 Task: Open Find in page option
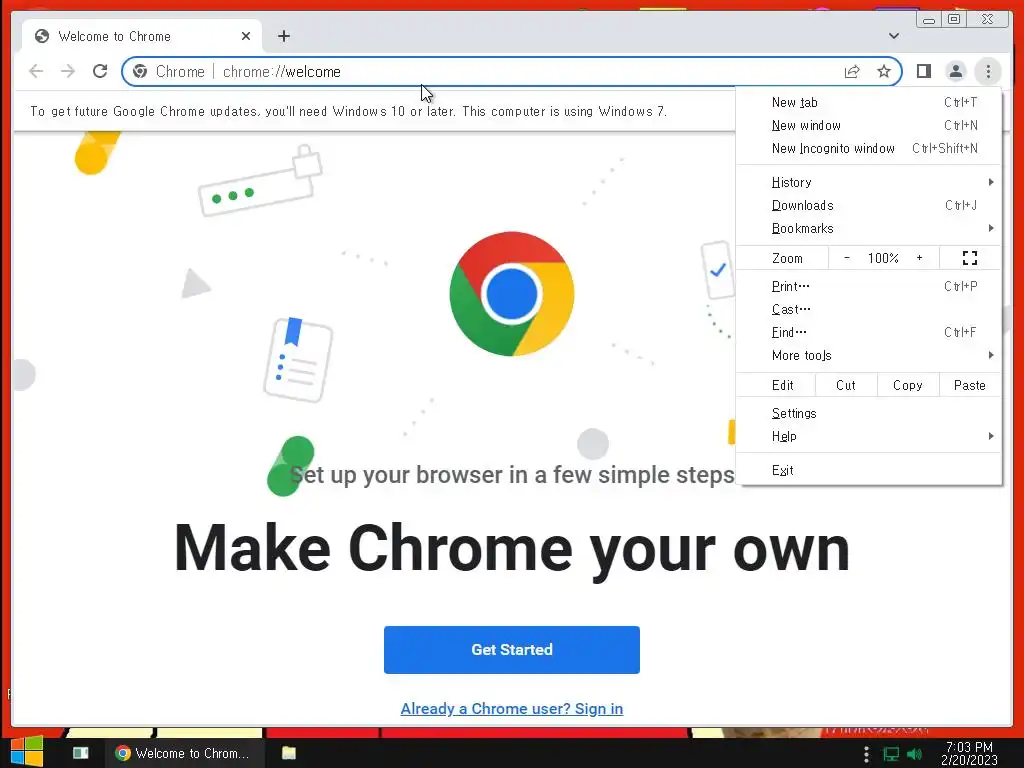click(869, 332)
